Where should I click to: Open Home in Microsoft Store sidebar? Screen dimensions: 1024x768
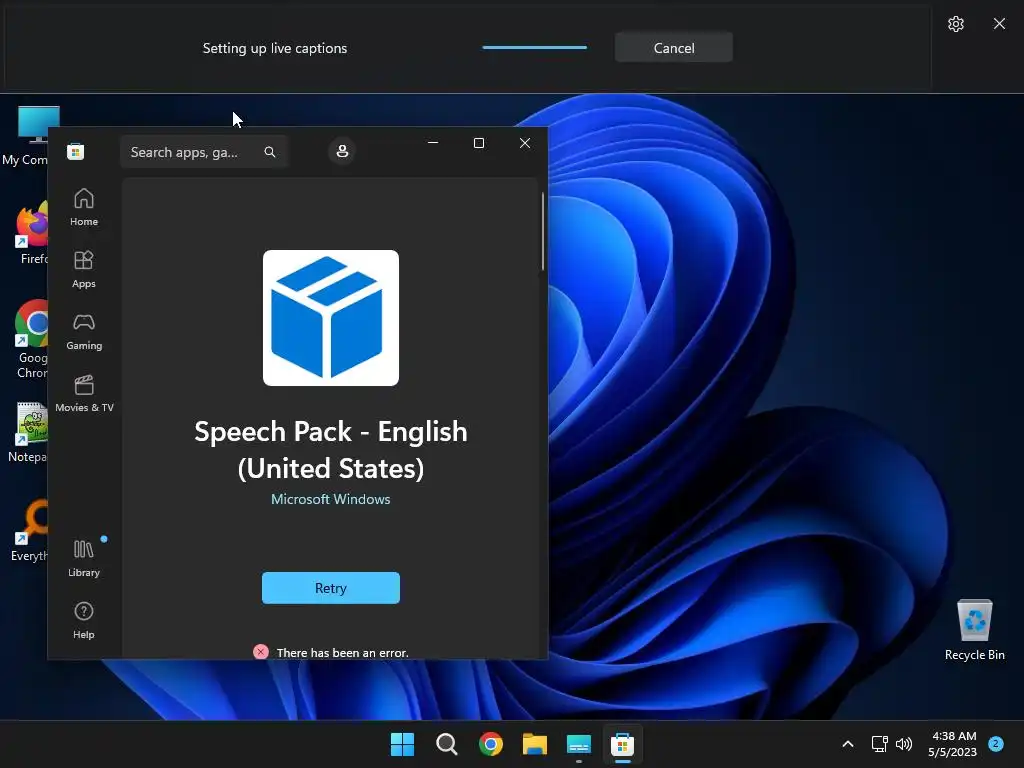pyautogui.click(x=84, y=207)
